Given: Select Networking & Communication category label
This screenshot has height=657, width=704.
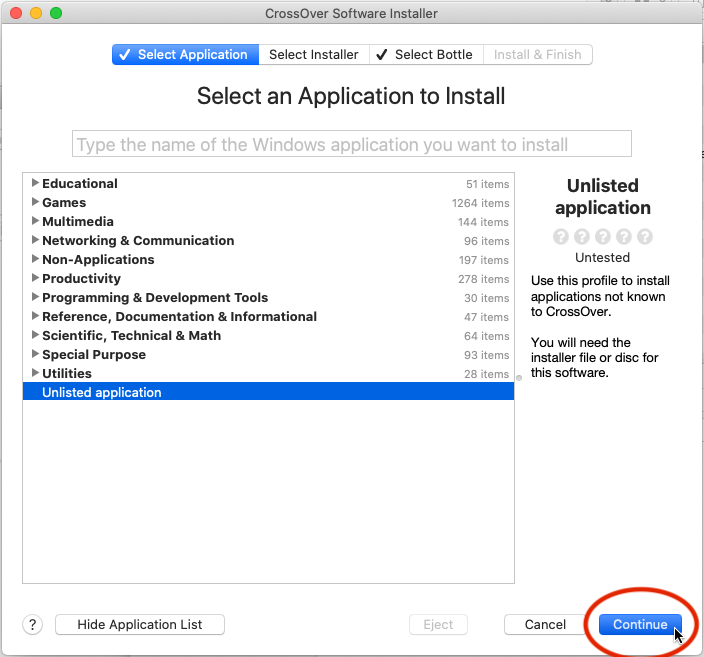Looking at the screenshot, I should click(x=138, y=240).
